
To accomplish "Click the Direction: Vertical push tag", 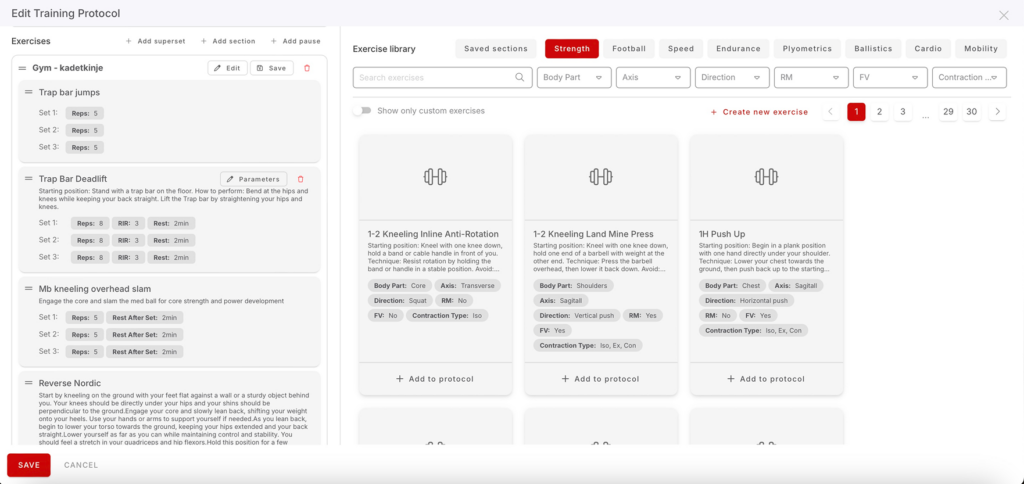I will coord(576,315).
